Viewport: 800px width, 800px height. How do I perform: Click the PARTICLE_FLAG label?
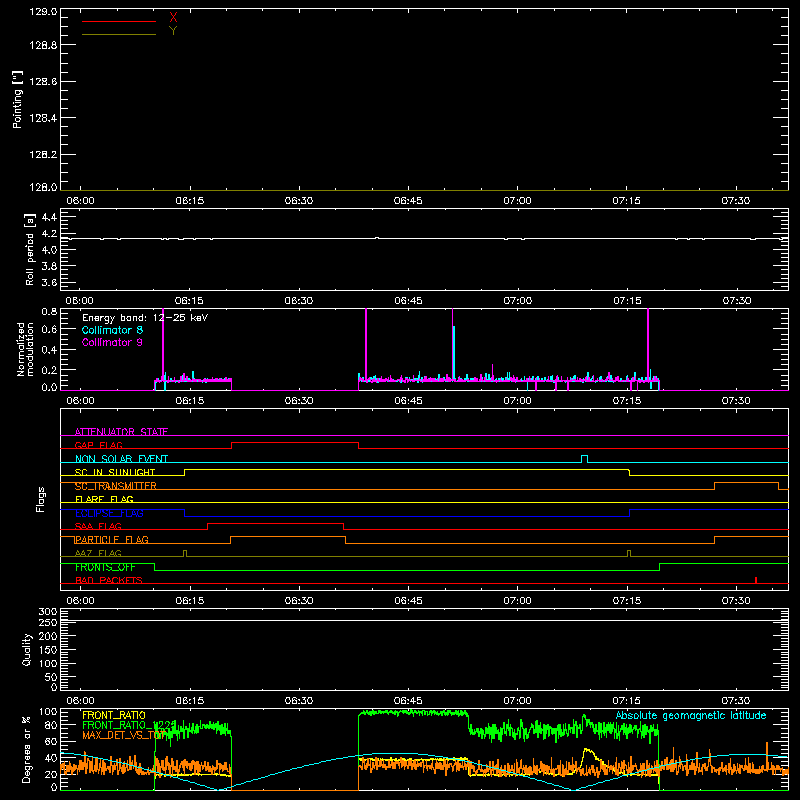[112, 539]
